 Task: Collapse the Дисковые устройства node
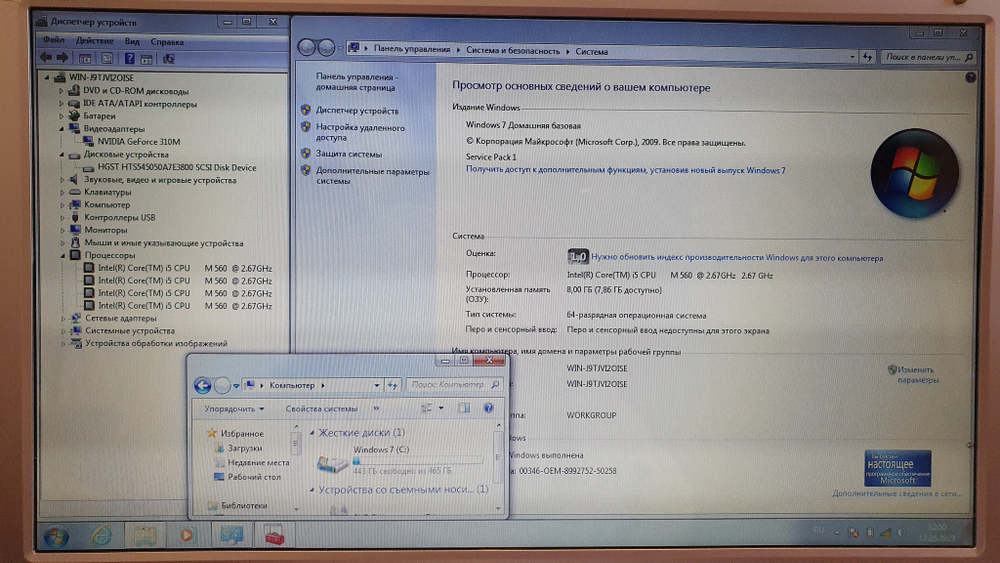click(x=62, y=154)
